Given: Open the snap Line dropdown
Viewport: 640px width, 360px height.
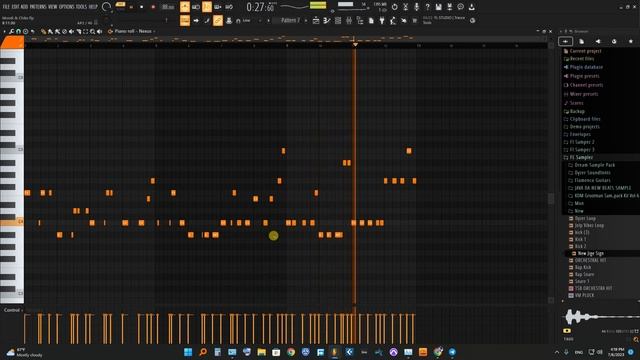Looking at the screenshot, I should tap(248, 20).
